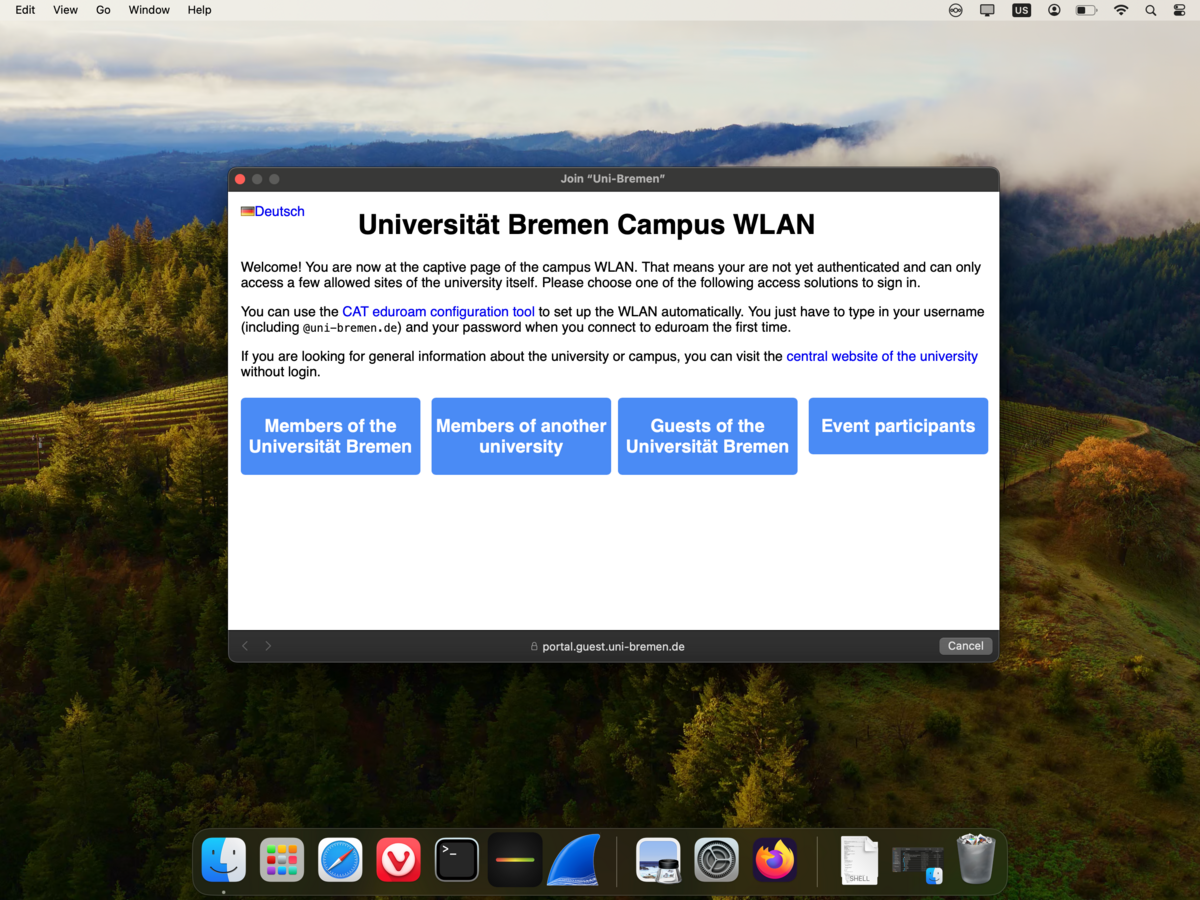Open the Window menu
This screenshot has height=900, width=1200.
point(149,10)
